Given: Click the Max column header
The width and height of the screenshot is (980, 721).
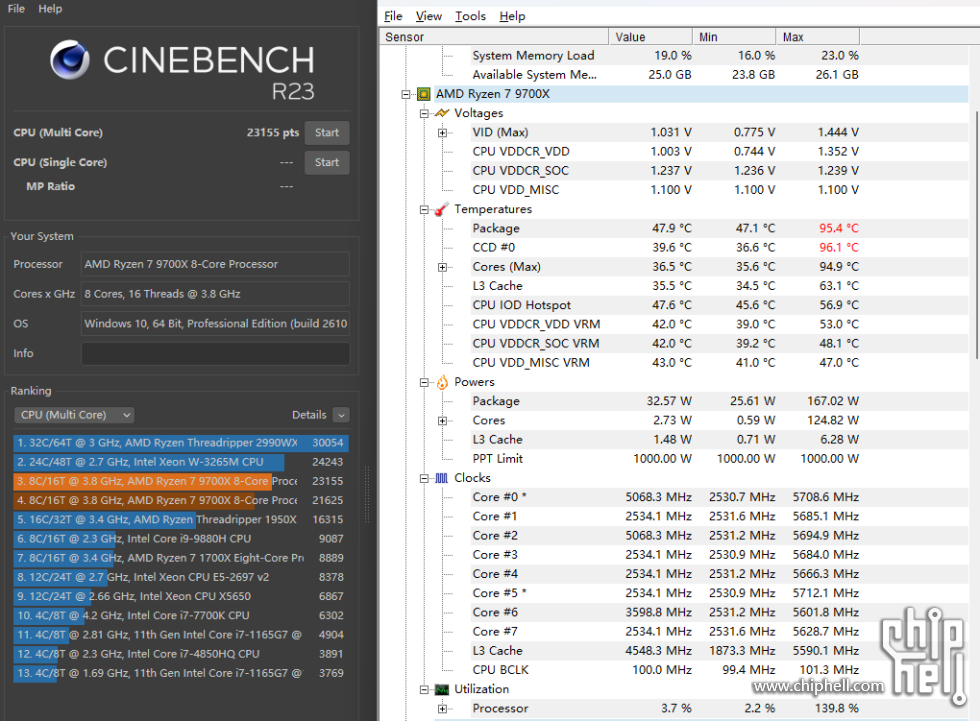Looking at the screenshot, I should click(x=818, y=37).
